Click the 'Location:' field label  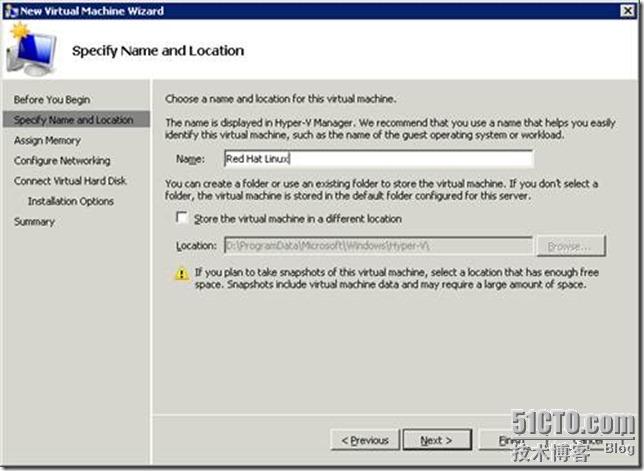(196, 246)
